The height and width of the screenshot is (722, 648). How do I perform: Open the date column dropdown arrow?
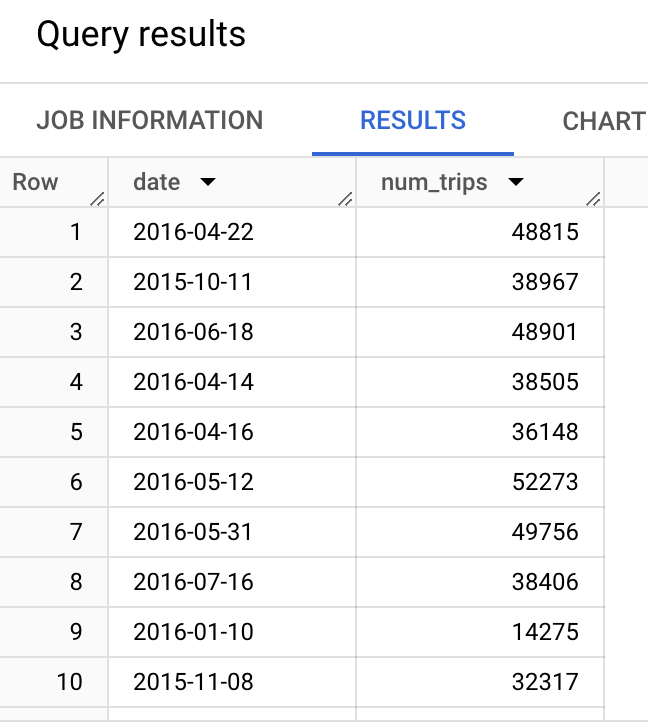(x=208, y=182)
